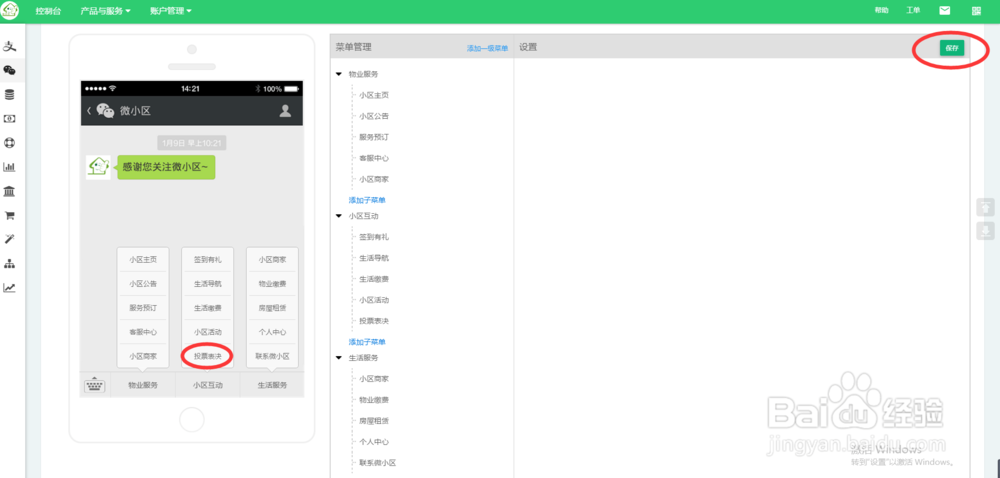Image resolution: width=1000 pixels, height=478 pixels.
Task: Open the shopping cart icon in the sidebar
Action: [x=9, y=215]
